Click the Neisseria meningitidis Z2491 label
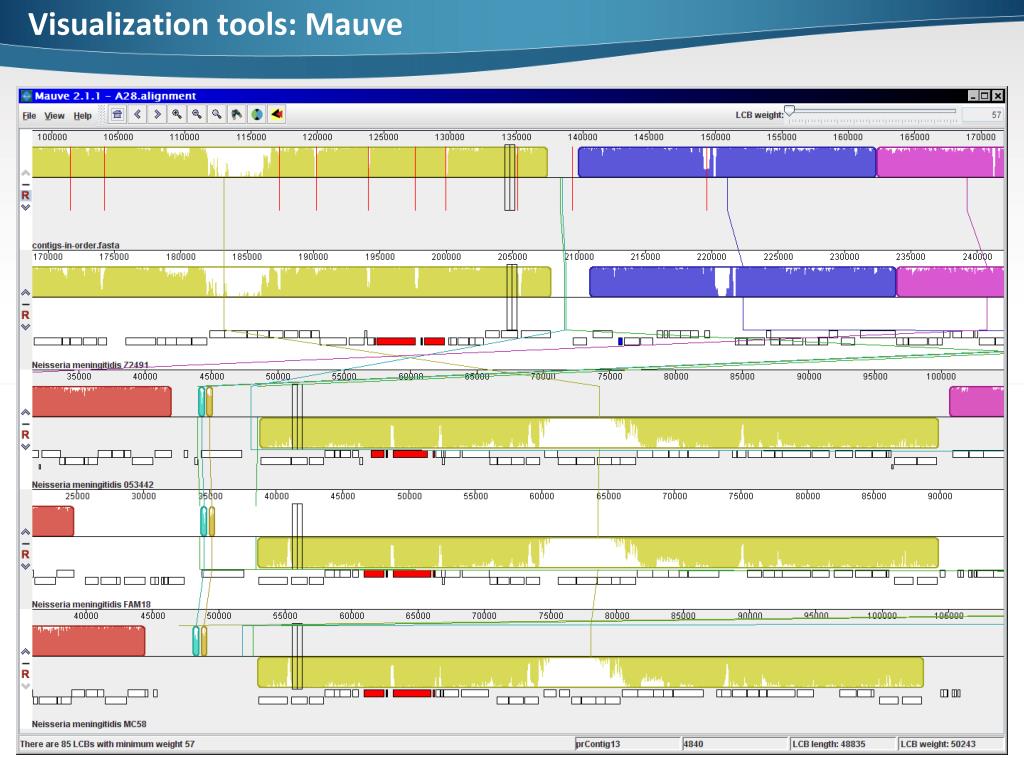Viewport: 1024px width, 768px height. point(90,364)
